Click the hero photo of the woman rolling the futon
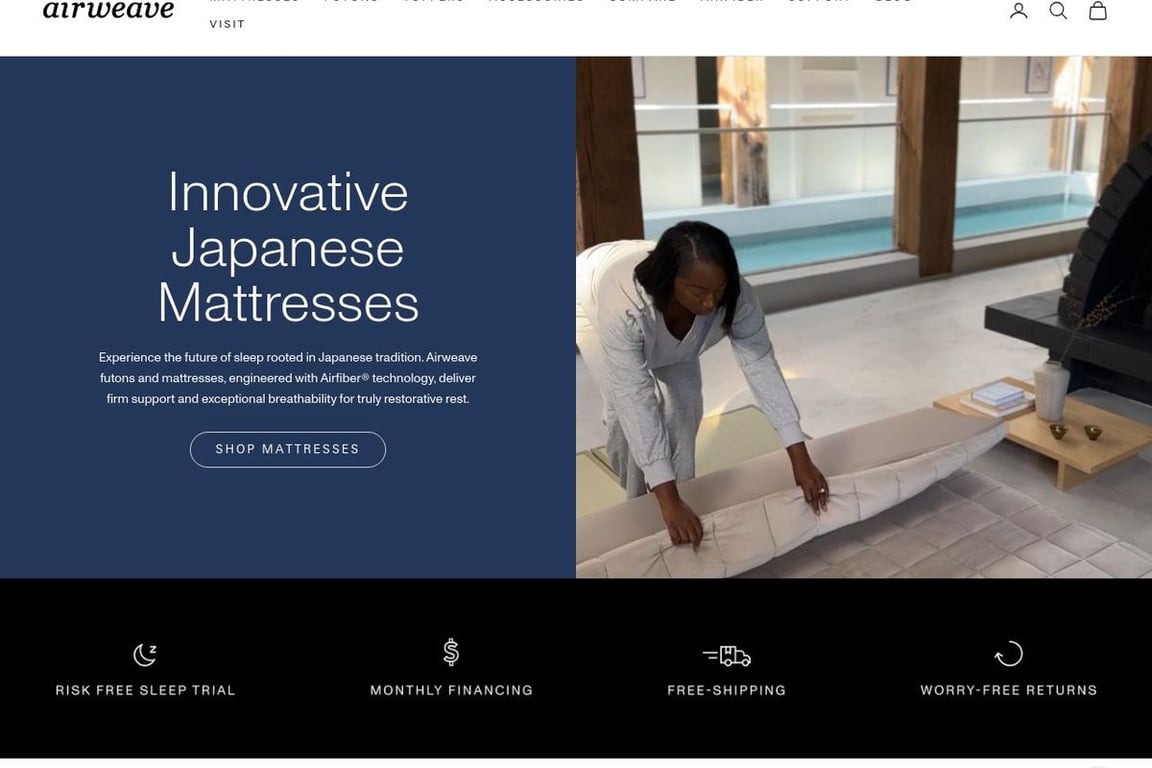Image resolution: width=1152 pixels, height=768 pixels. click(x=864, y=317)
